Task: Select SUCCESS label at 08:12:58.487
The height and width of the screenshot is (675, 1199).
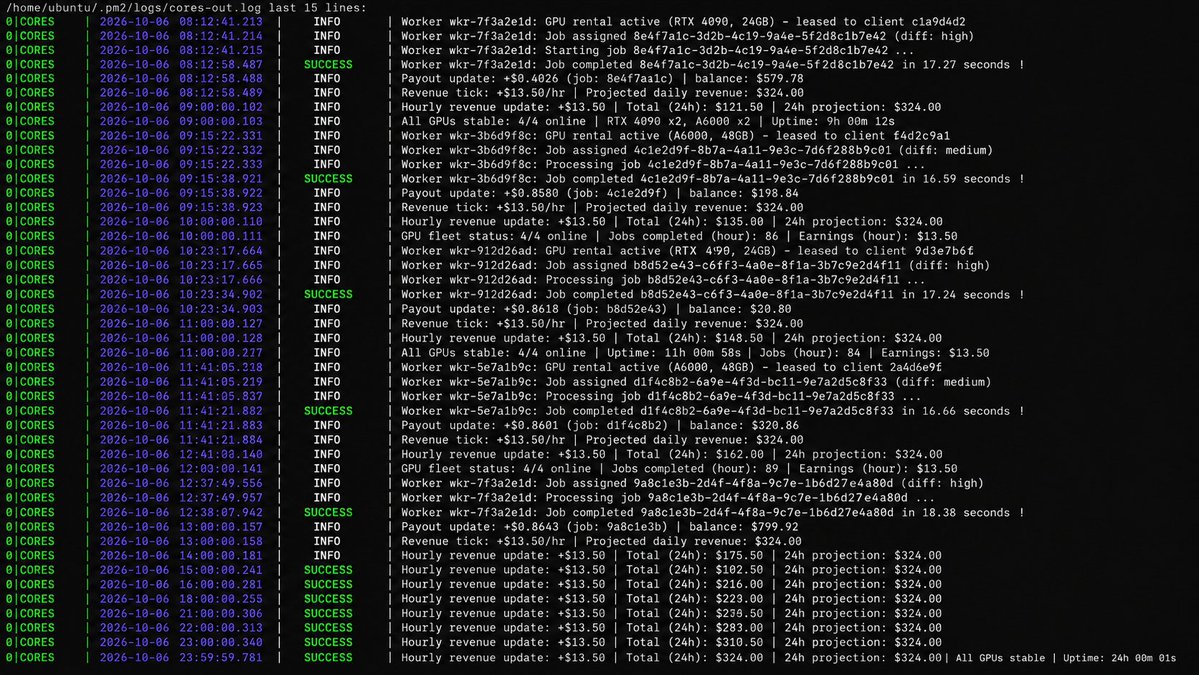Action: [328, 65]
